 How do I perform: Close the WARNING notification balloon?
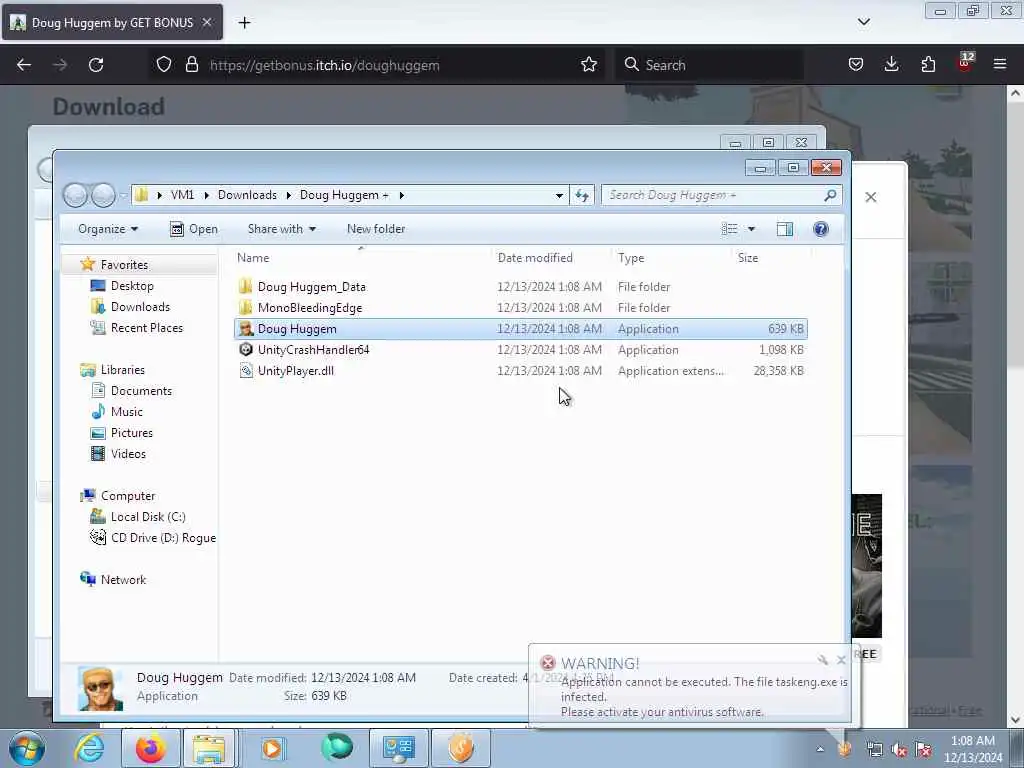pyautogui.click(x=841, y=660)
